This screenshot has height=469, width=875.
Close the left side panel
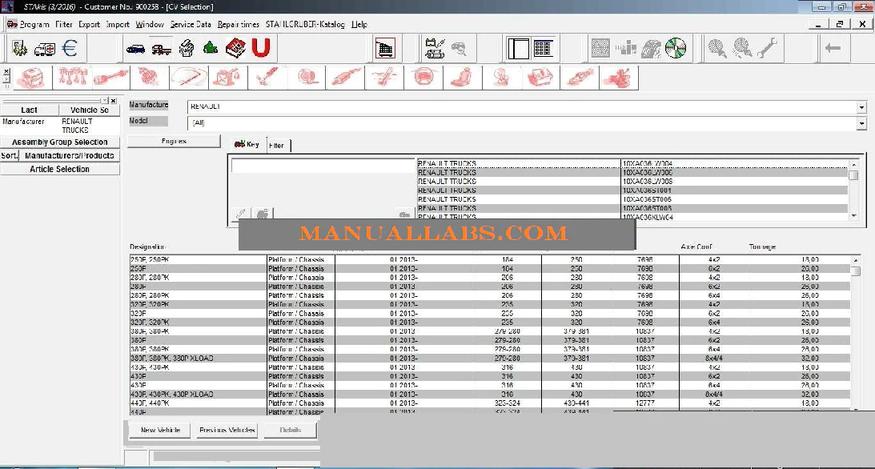coord(113,100)
